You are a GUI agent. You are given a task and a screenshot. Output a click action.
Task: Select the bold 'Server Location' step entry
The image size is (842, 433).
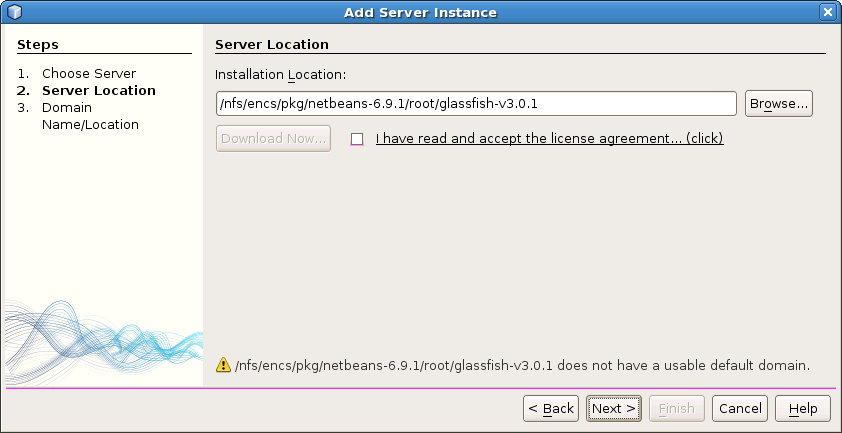[99, 90]
